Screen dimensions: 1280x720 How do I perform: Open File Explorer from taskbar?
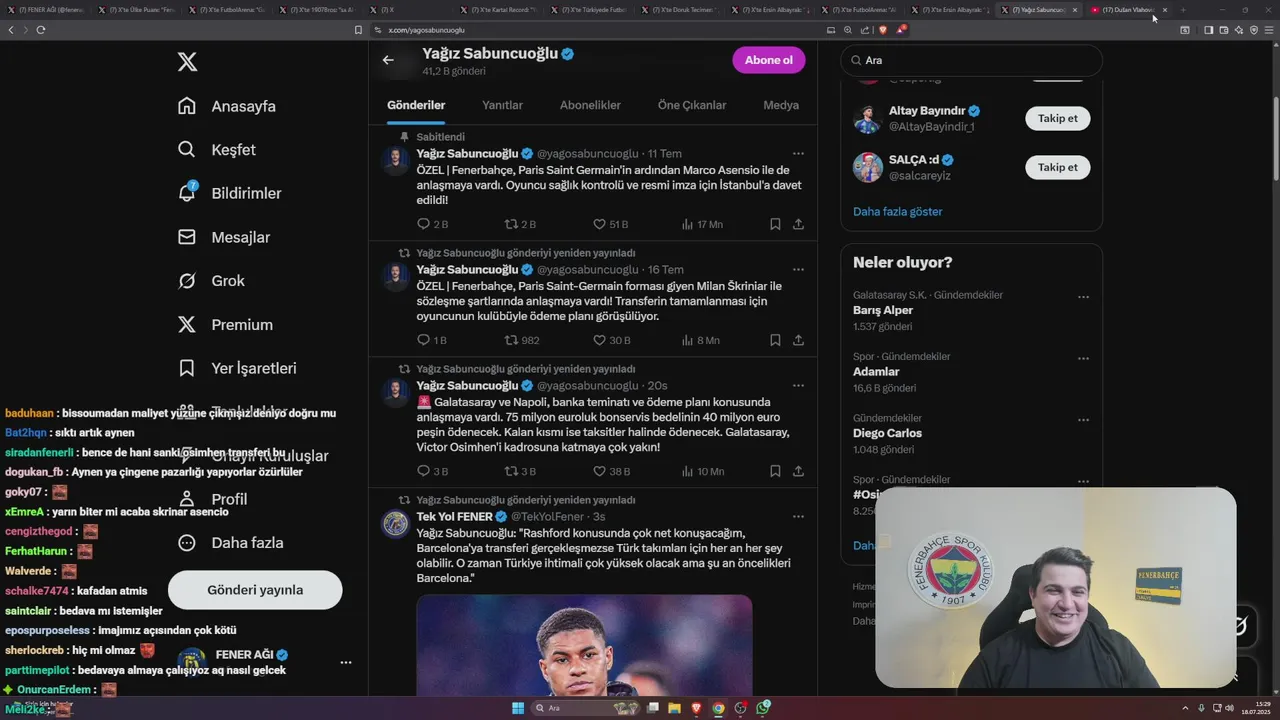pos(675,708)
